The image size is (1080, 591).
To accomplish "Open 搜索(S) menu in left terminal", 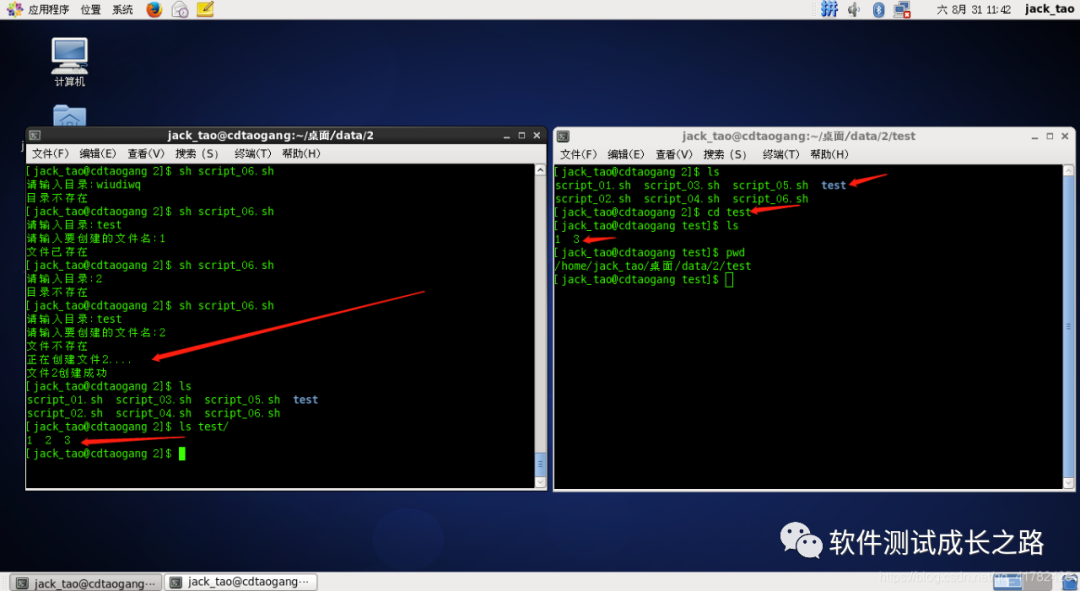I will (196, 154).
